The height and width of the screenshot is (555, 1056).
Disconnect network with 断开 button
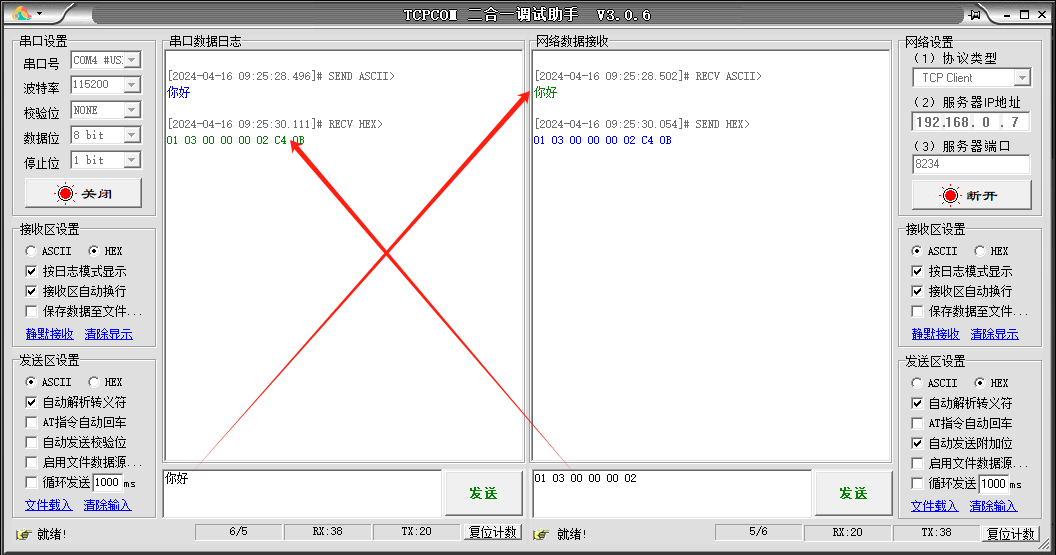pyautogui.click(x=971, y=195)
